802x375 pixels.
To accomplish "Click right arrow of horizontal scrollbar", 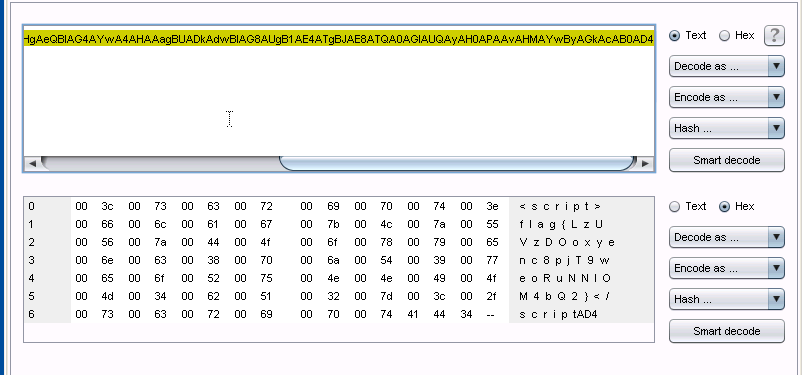I will point(645,164).
